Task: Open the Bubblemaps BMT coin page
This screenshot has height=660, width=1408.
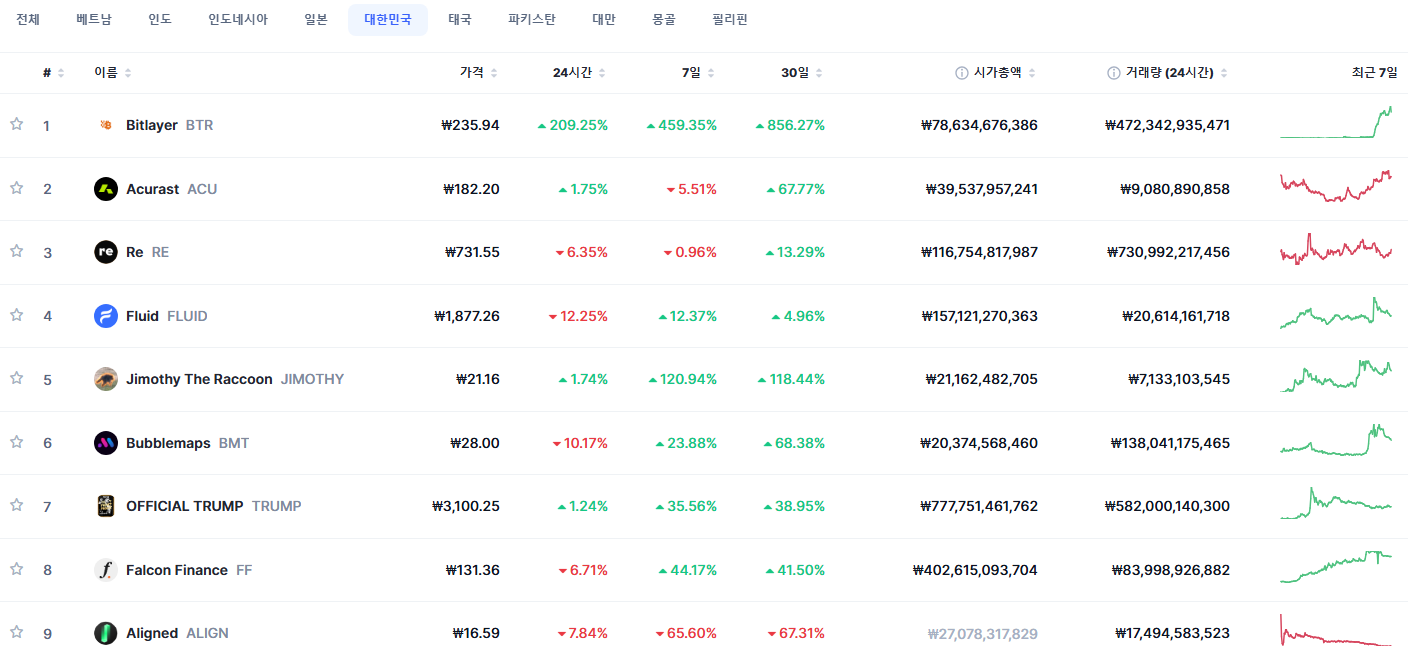Action: coord(188,443)
